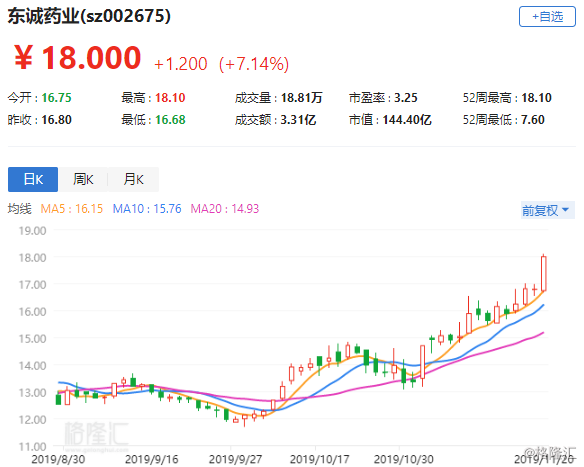Click the 市值 value 144.40亿
The width and height of the screenshot is (584, 467).
(407, 120)
